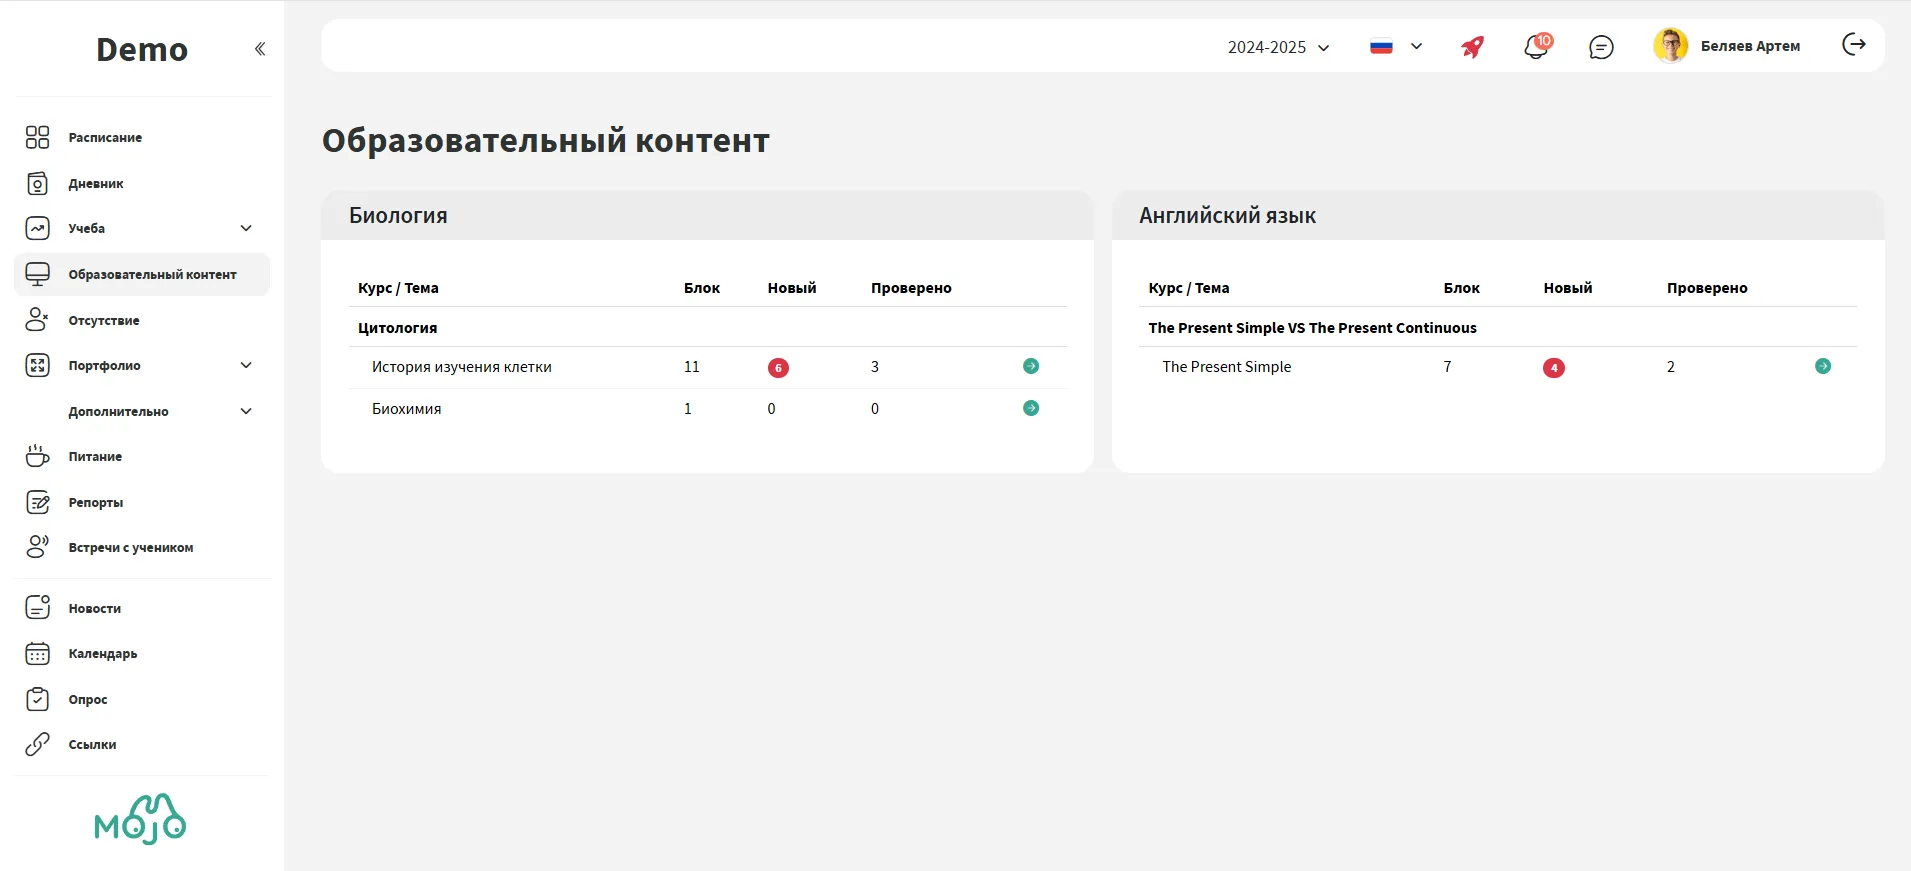Image resolution: width=1911 pixels, height=871 pixels.
Task: Open the notifications bell
Action: [1536, 47]
